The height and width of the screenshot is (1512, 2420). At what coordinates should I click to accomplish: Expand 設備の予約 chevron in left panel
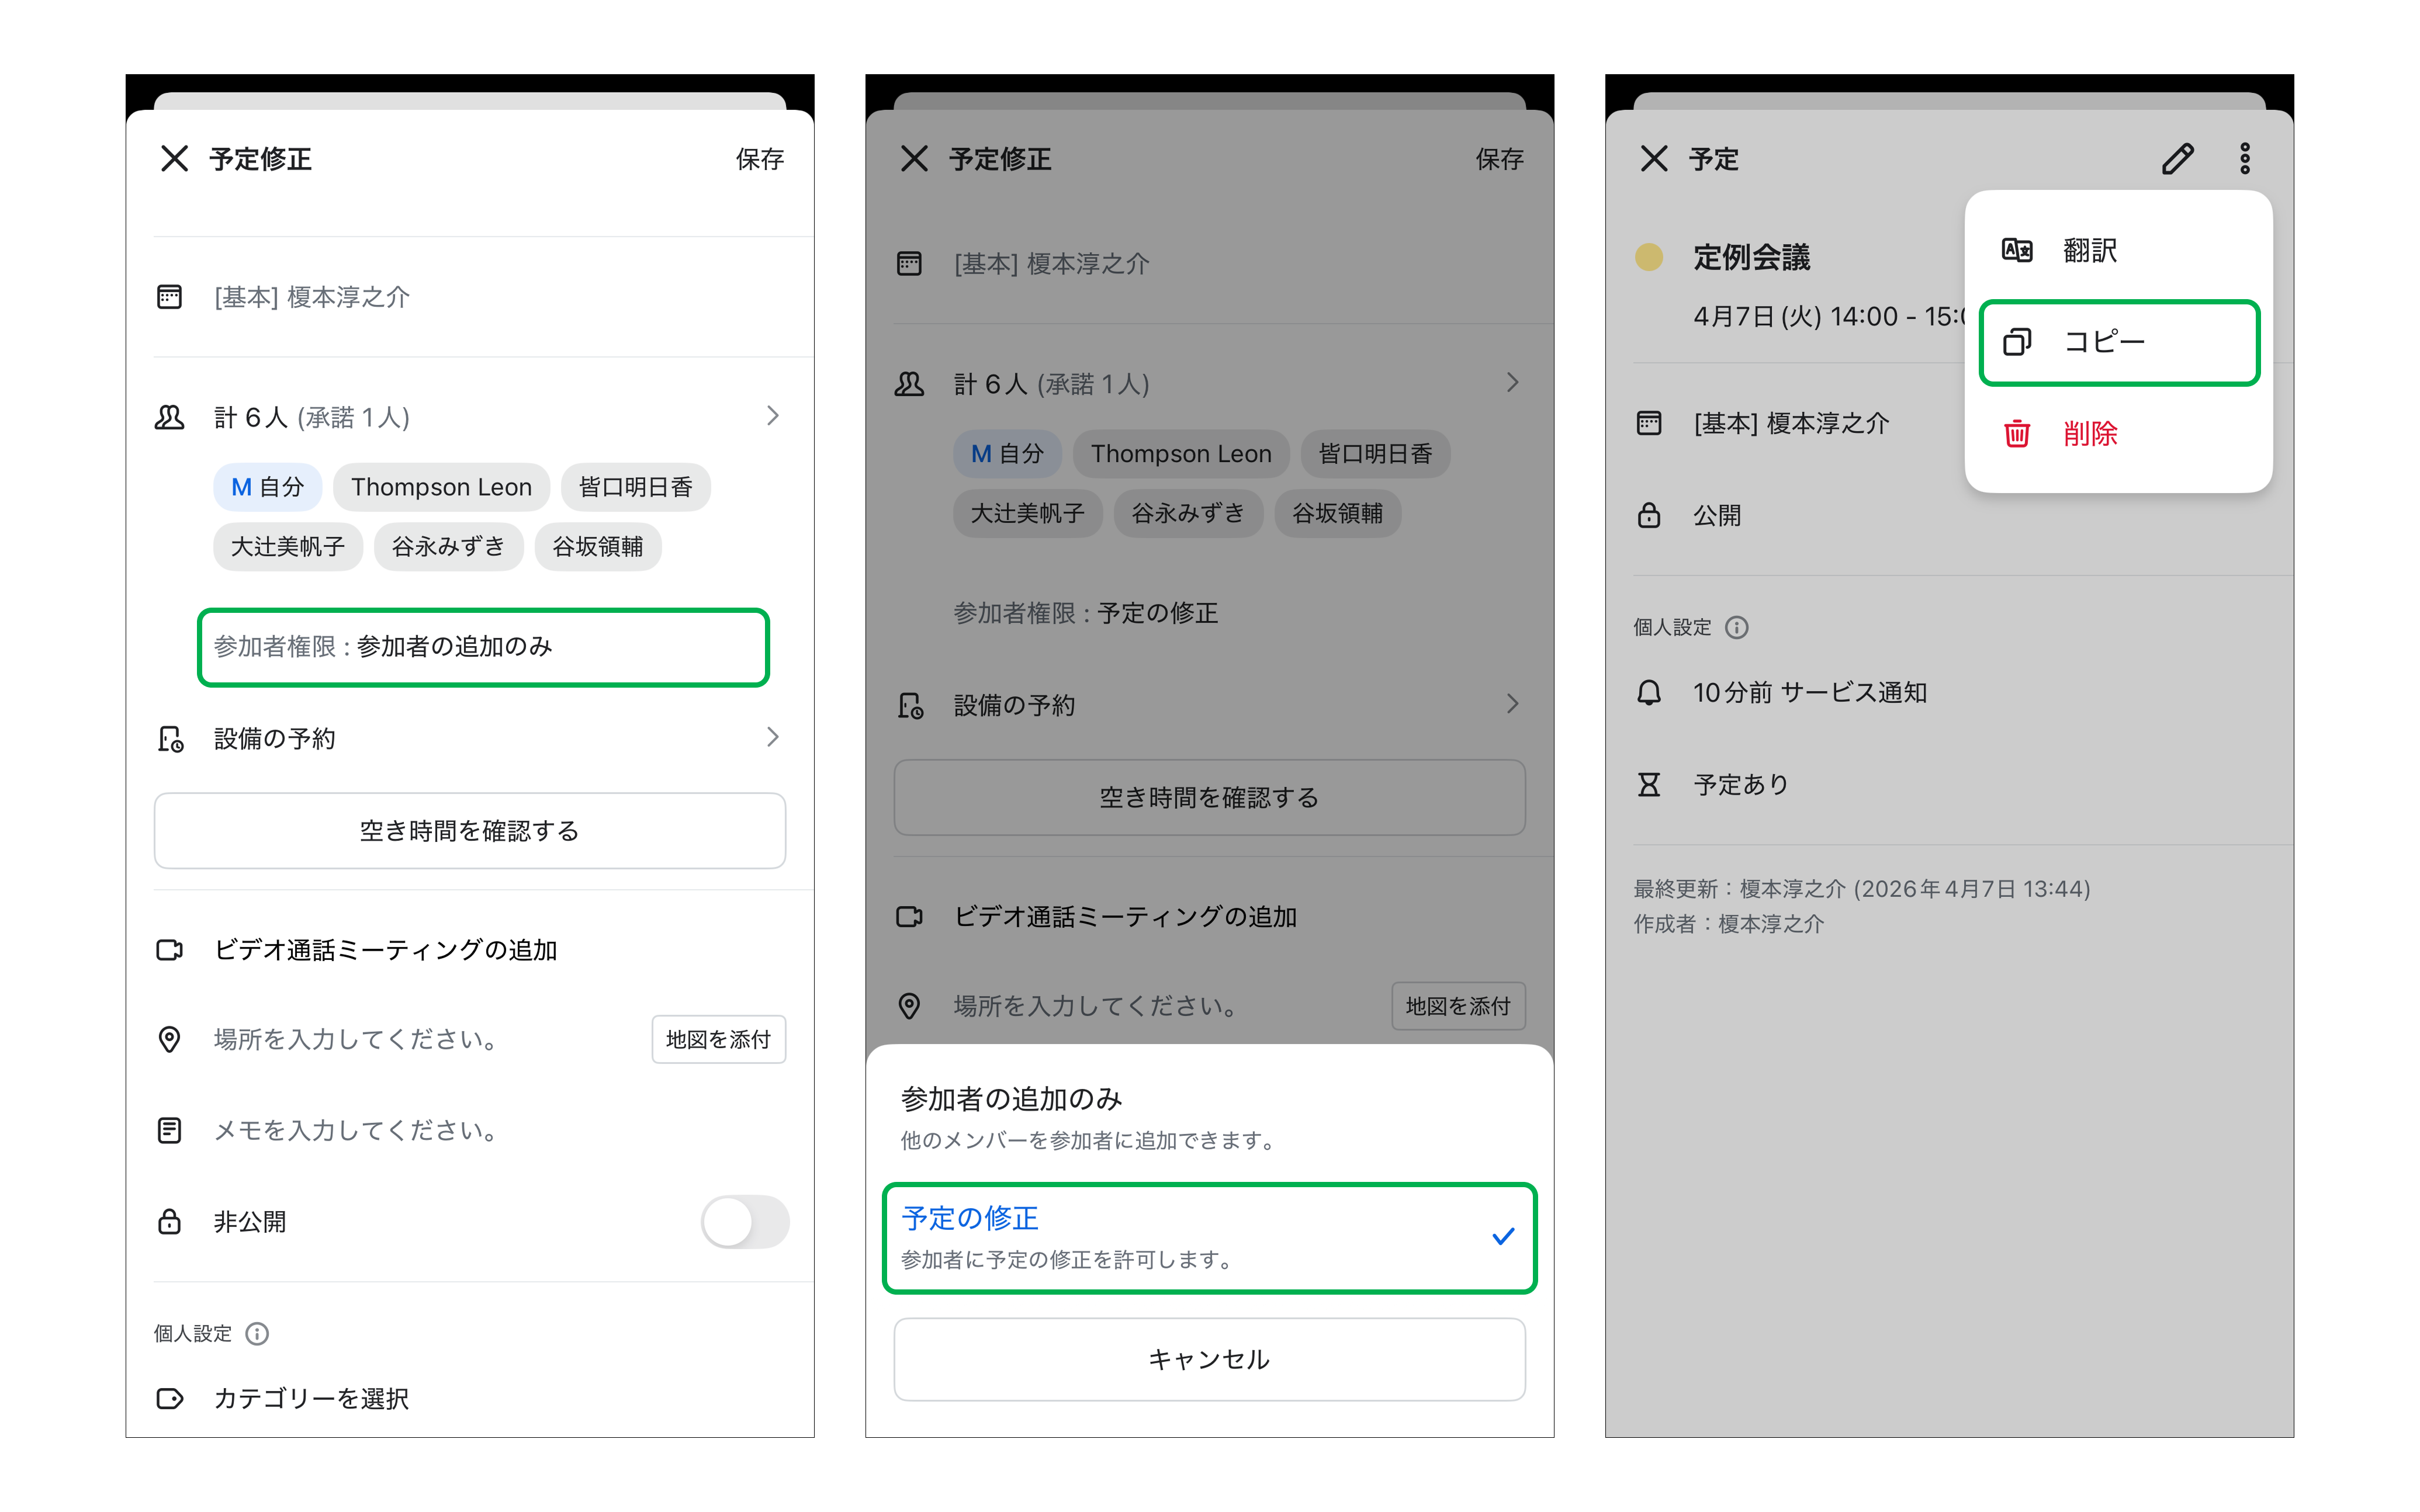(x=772, y=737)
